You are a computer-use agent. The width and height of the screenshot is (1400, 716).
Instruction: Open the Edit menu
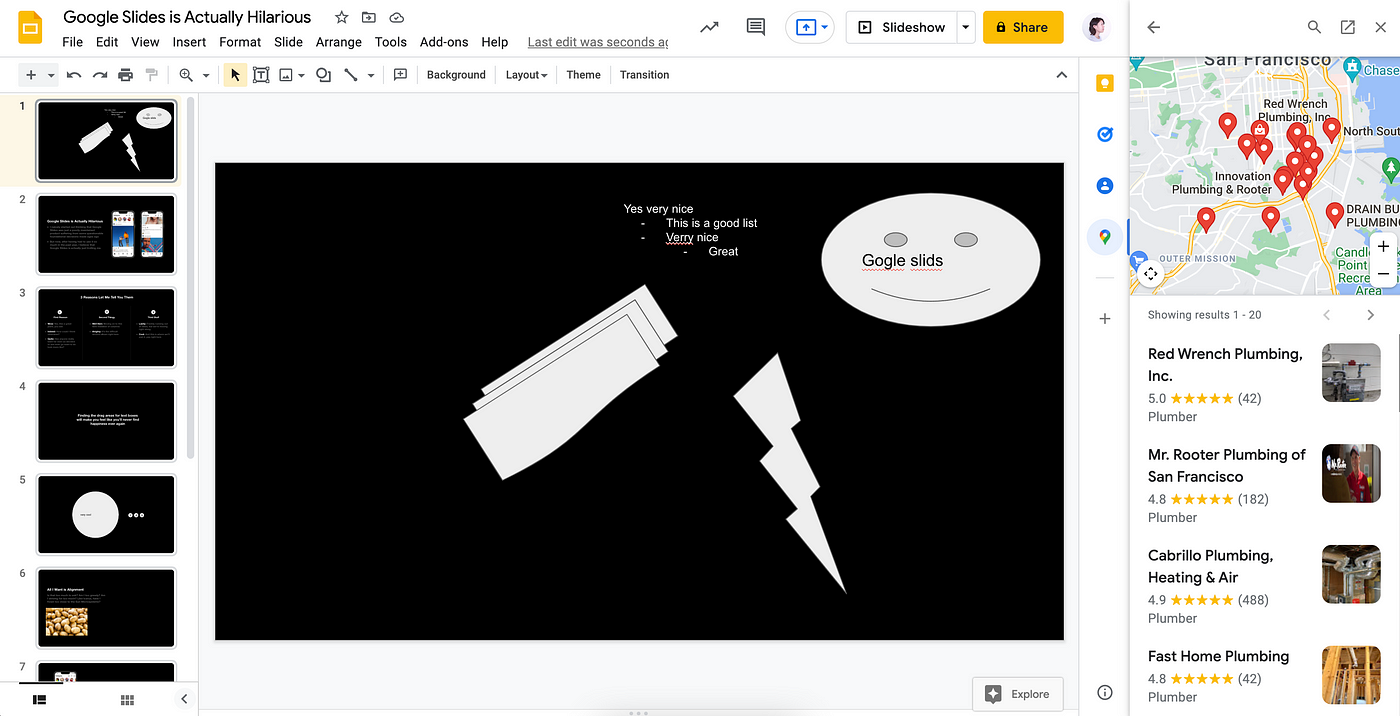click(107, 42)
